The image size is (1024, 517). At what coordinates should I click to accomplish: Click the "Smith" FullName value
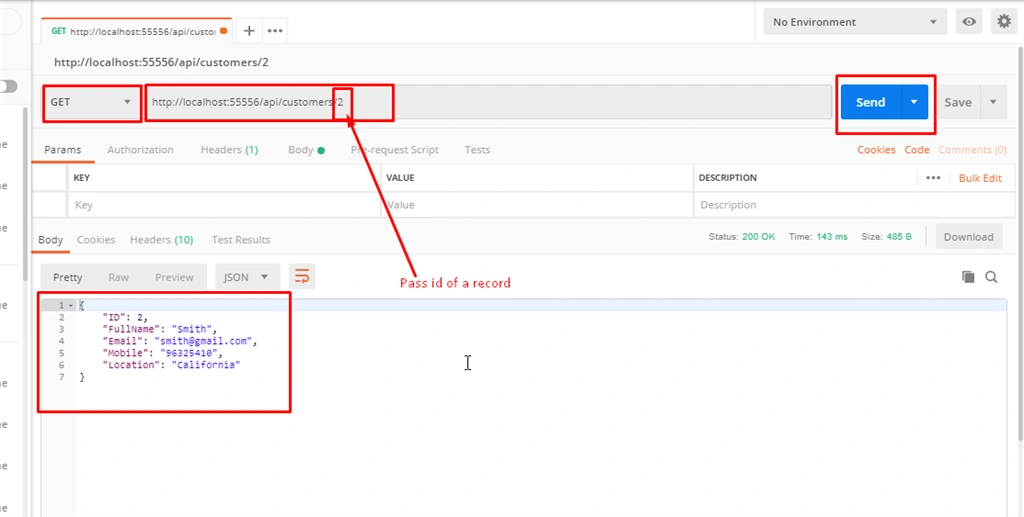coord(193,329)
